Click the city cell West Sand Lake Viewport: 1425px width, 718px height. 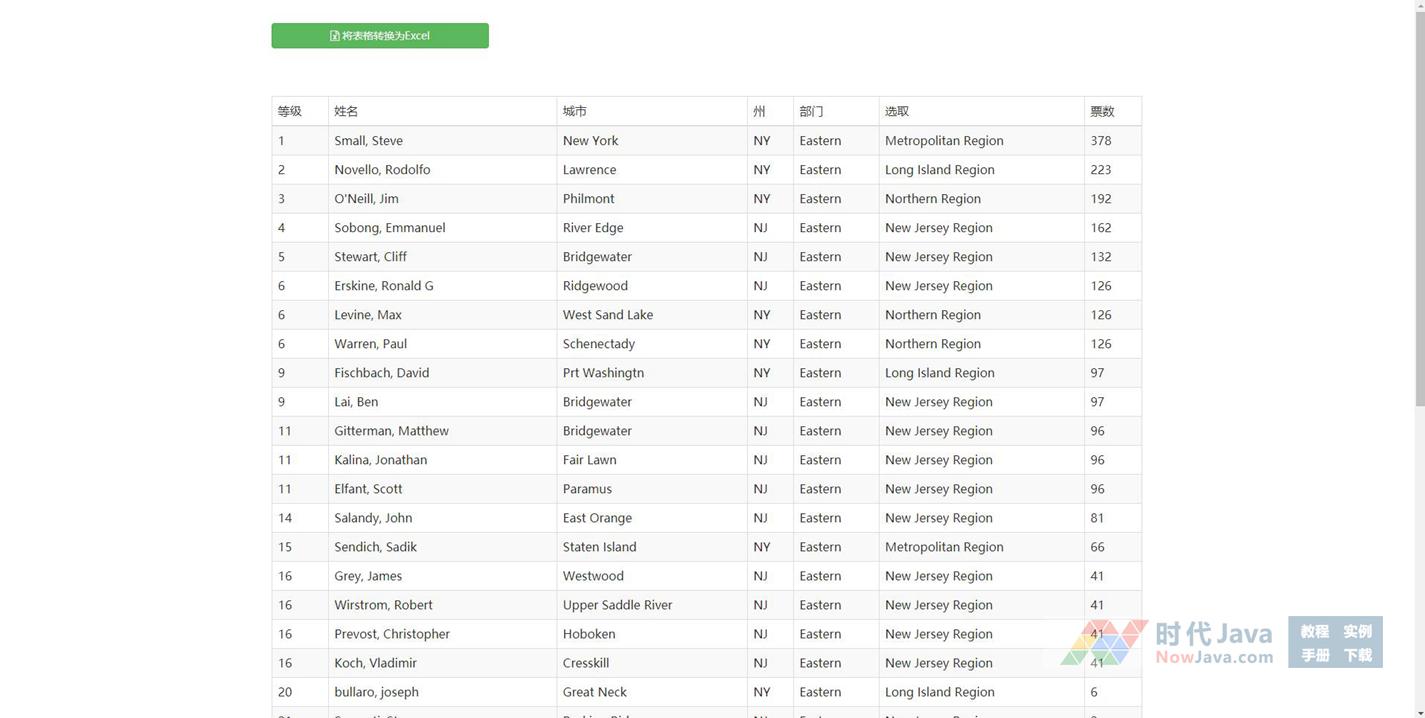click(652, 315)
